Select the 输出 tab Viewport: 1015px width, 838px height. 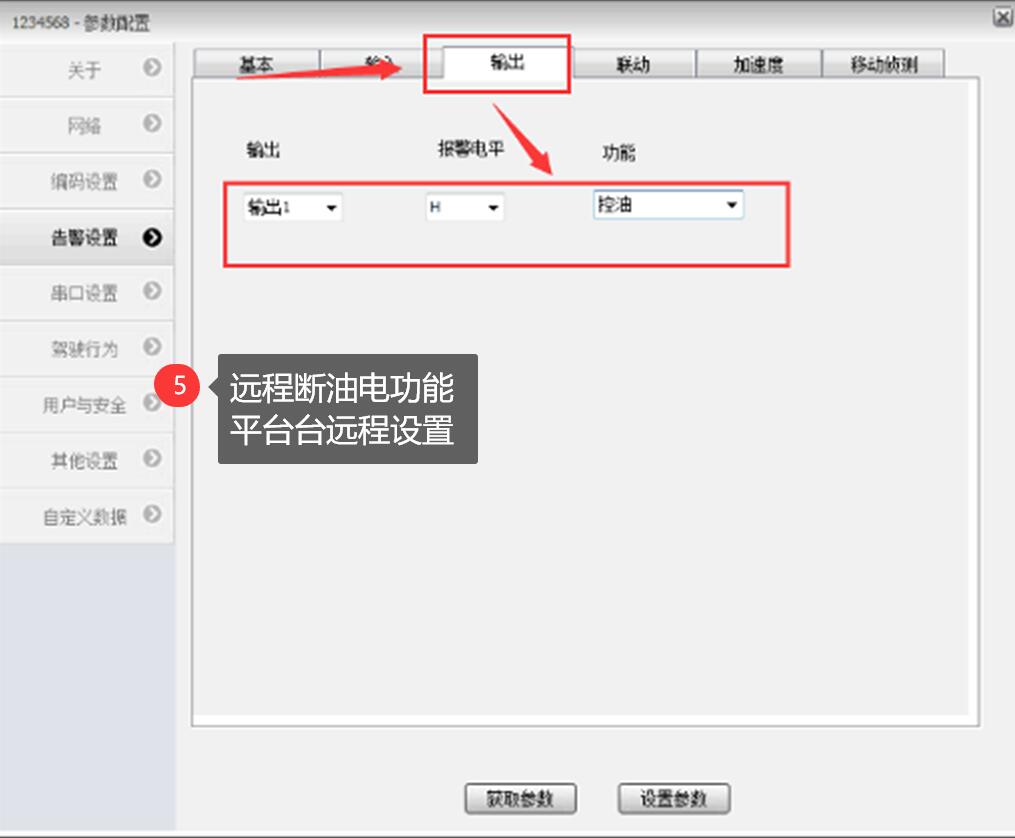click(x=507, y=62)
